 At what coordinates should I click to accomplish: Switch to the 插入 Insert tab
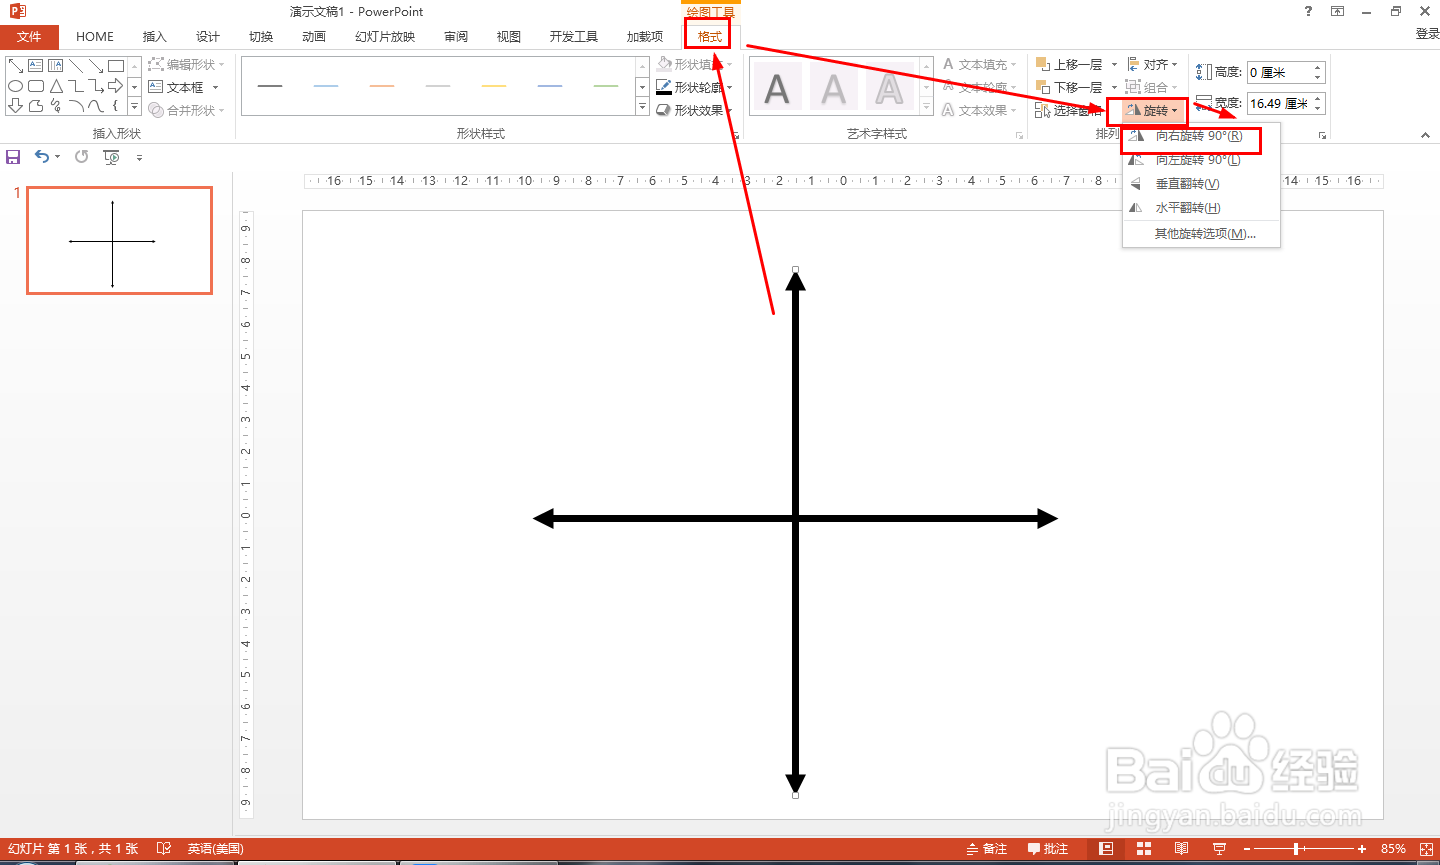155,37
